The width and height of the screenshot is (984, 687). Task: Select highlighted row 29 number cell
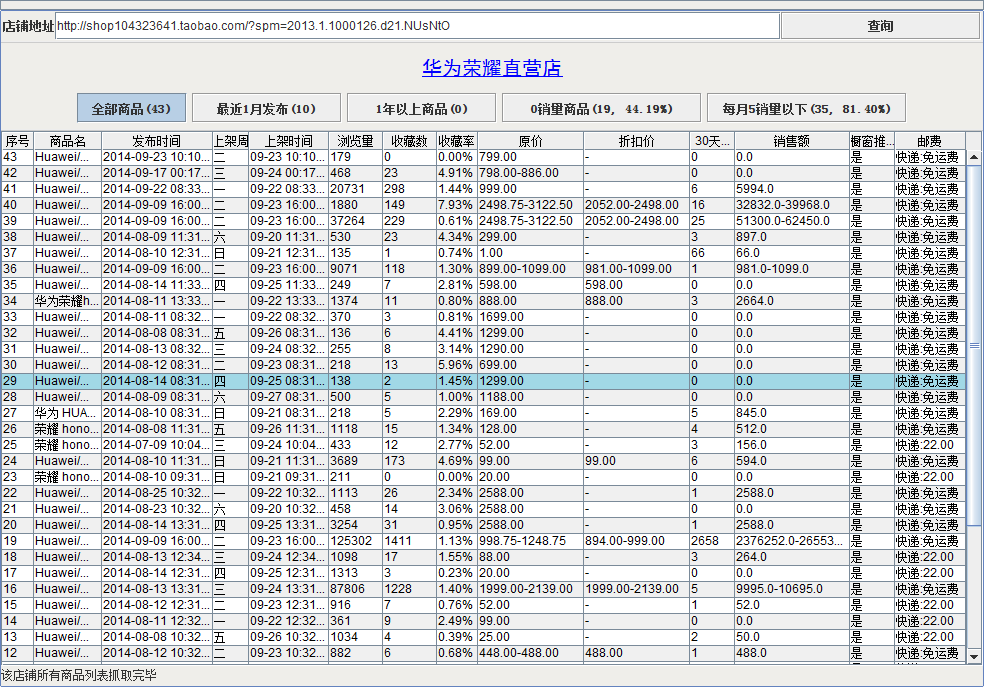[x=17, y=381]
